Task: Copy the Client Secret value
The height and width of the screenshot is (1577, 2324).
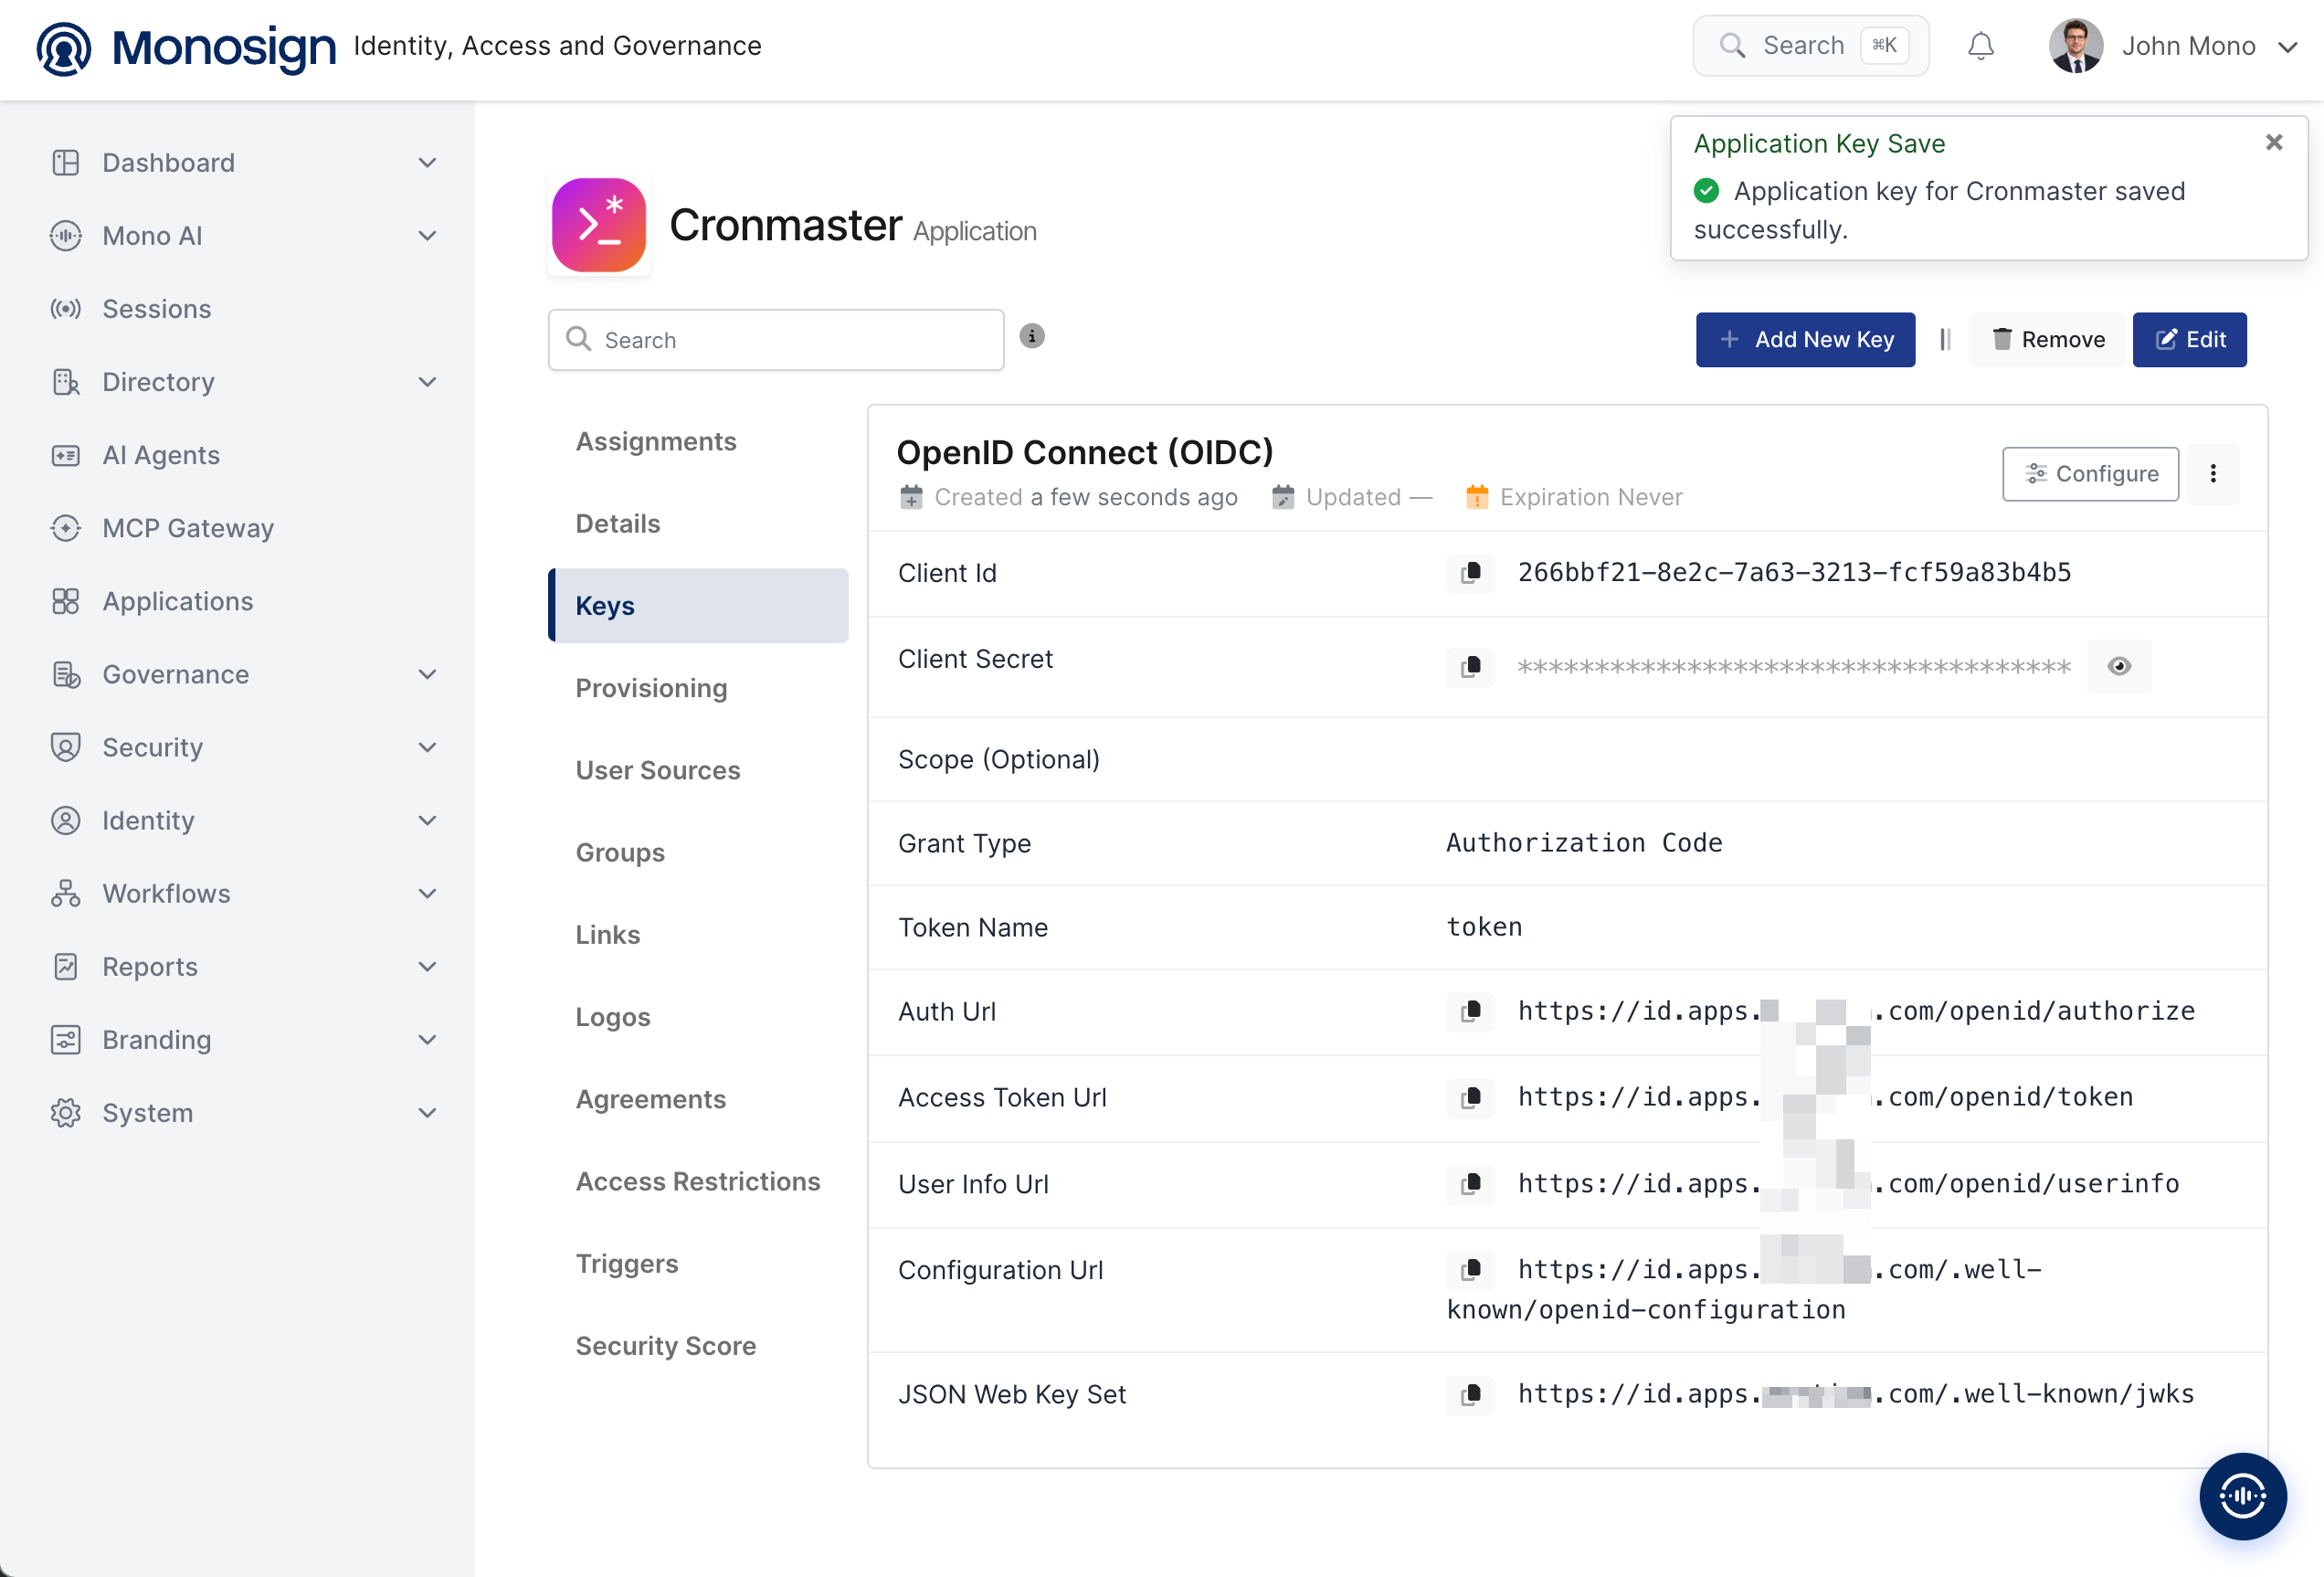Action: pyautogui.click(x=1470, y=666)
